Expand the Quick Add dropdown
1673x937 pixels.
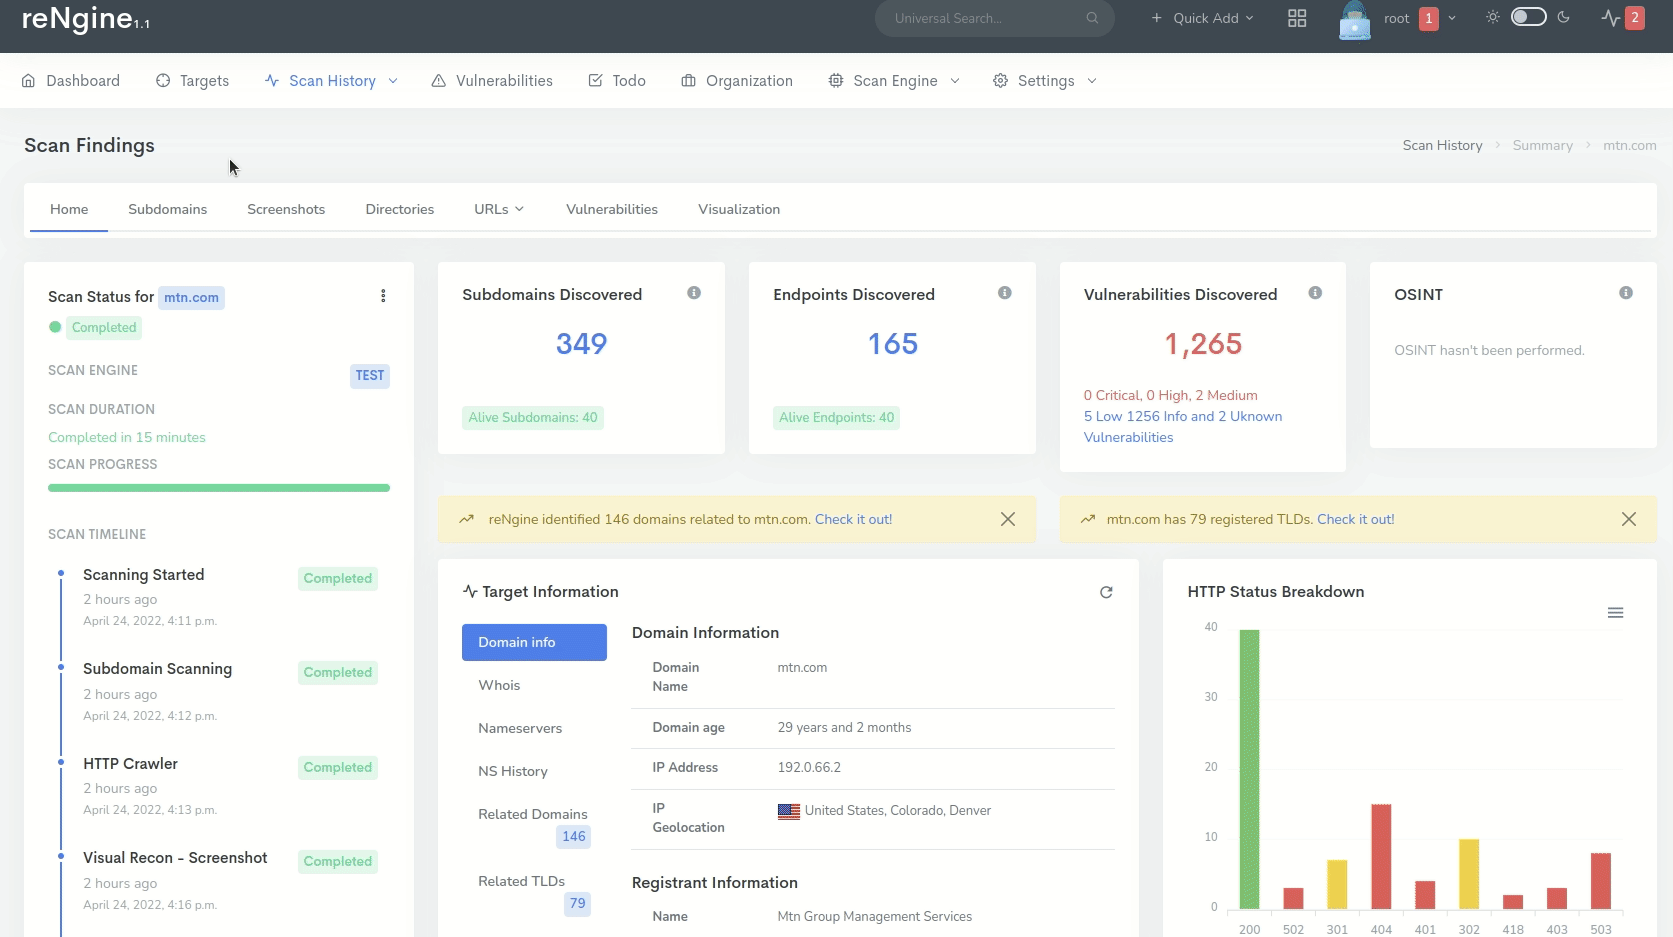point(1202,18)
